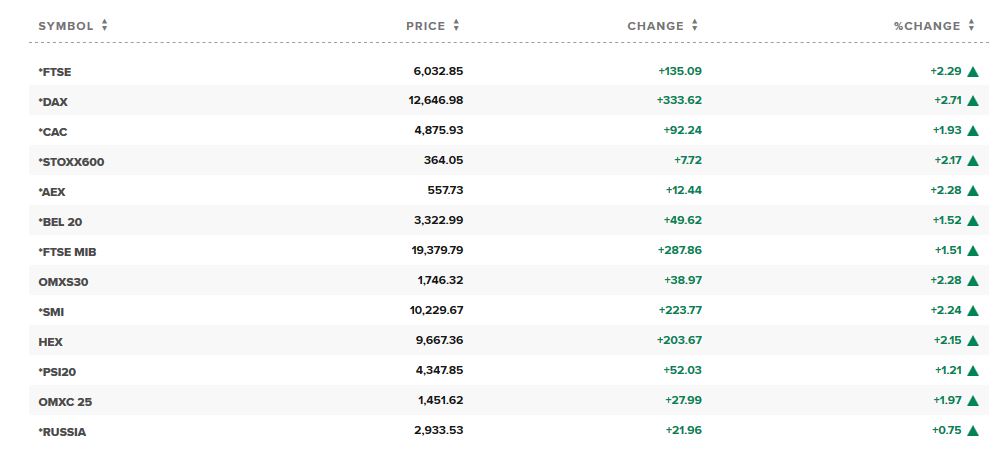The image size is (999, 472).
Task: Select the price value 19,379.79
Action: [x=438, y=250]
